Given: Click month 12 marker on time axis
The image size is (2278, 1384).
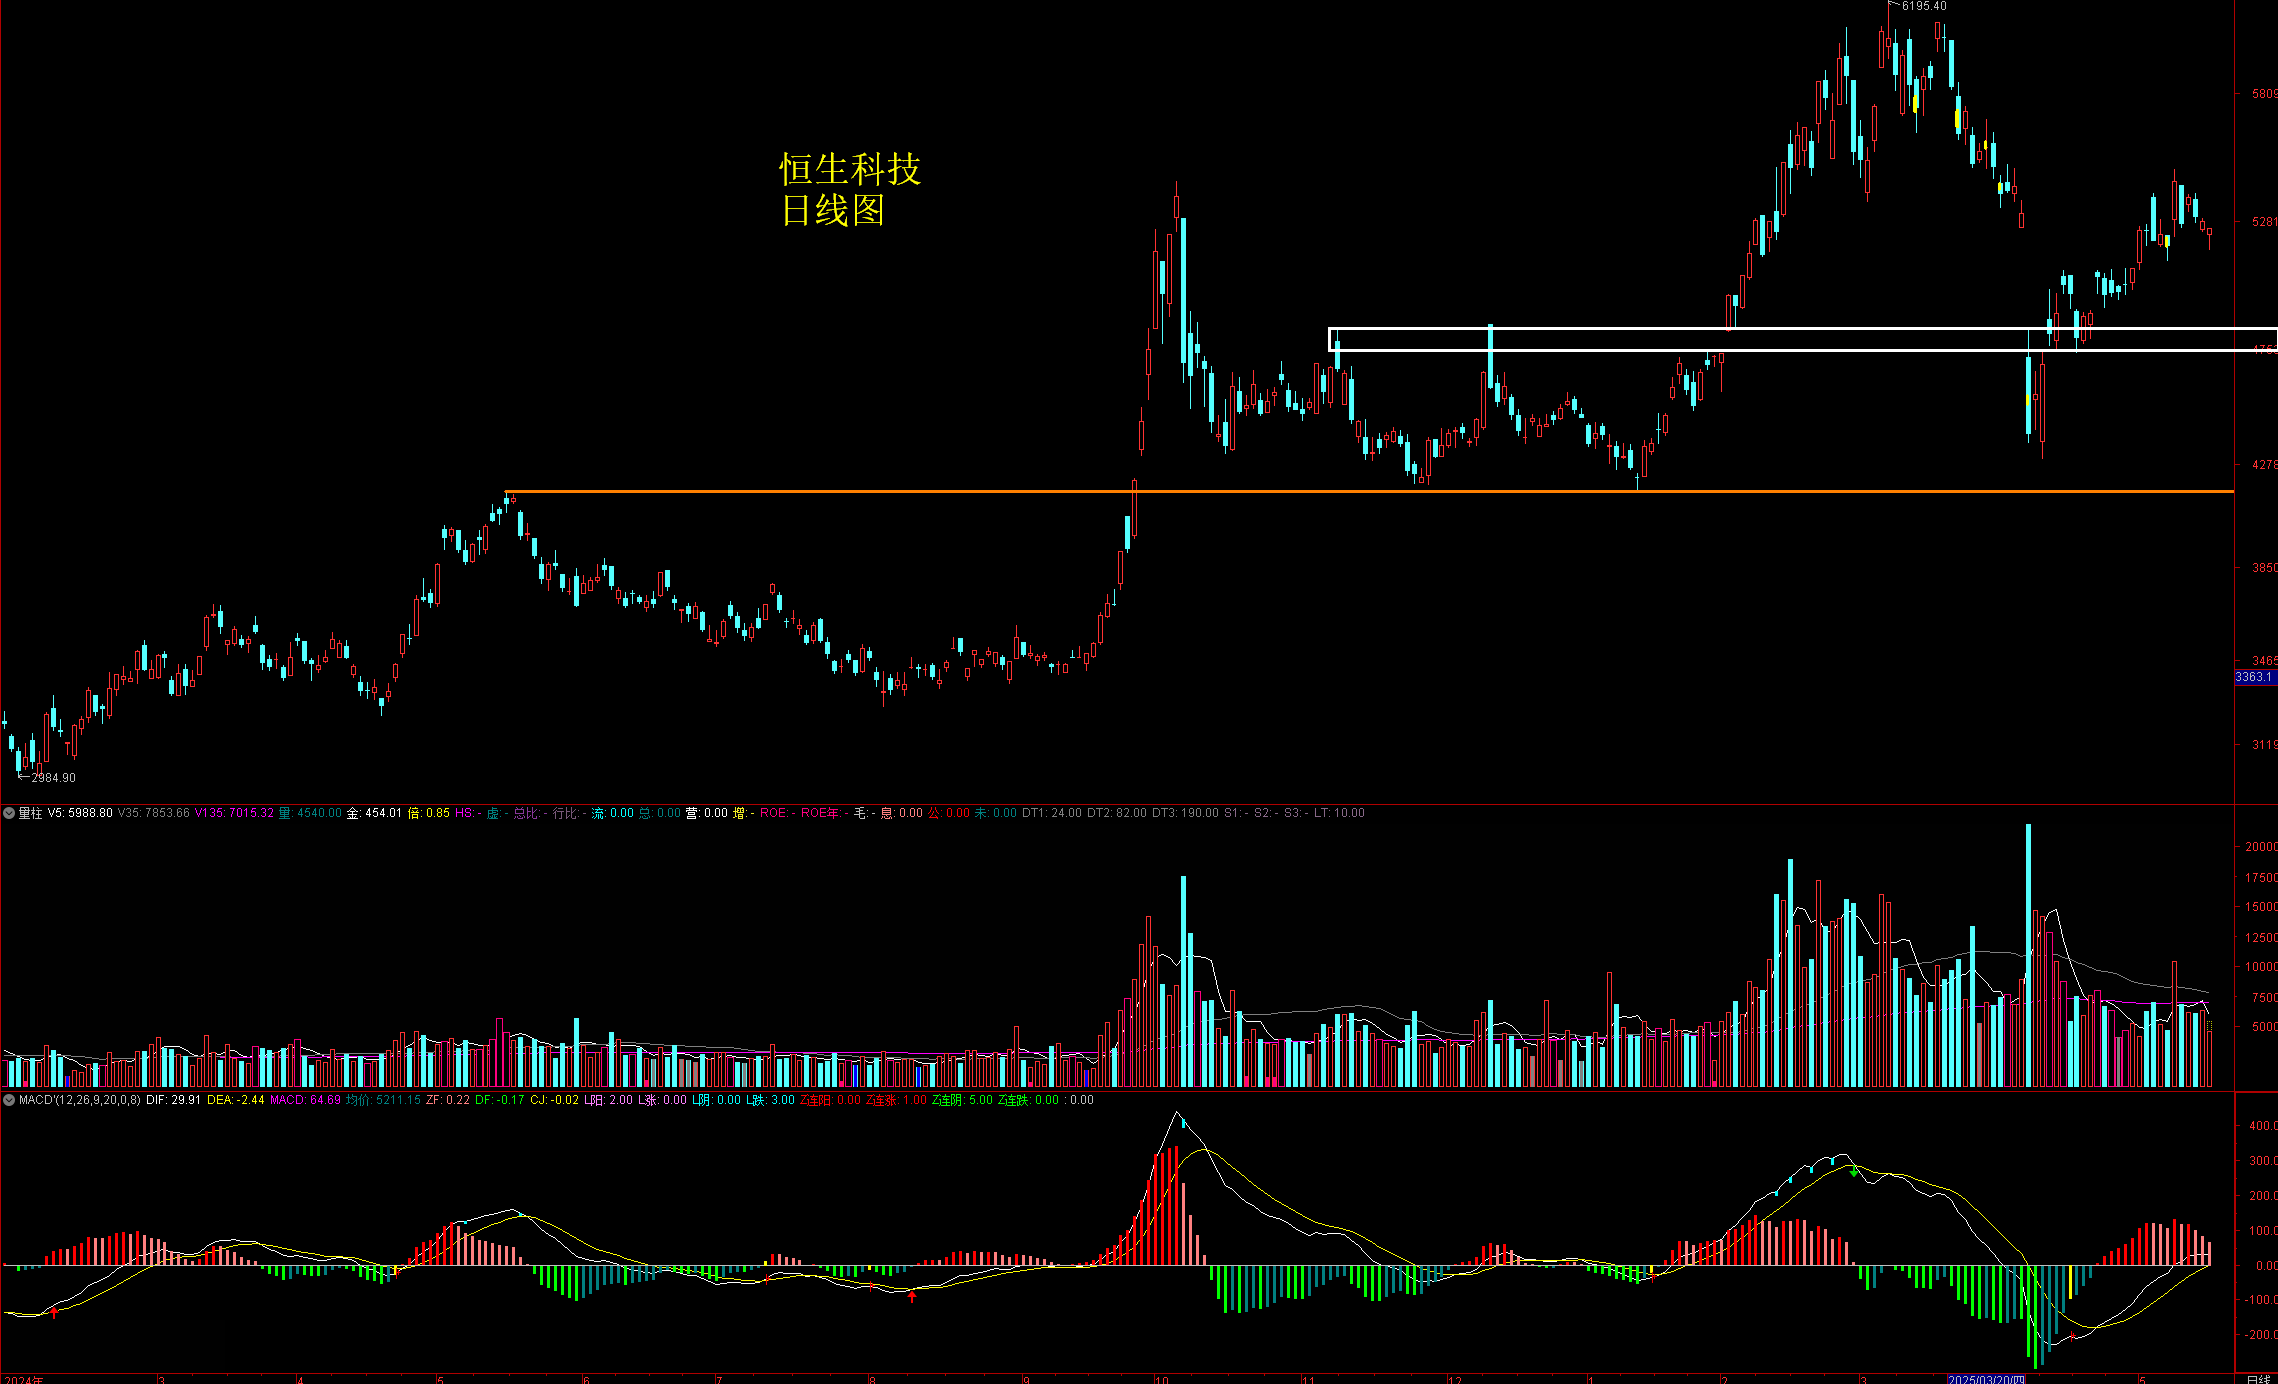Looking at the screenshot, I should pos(1455,1379).
